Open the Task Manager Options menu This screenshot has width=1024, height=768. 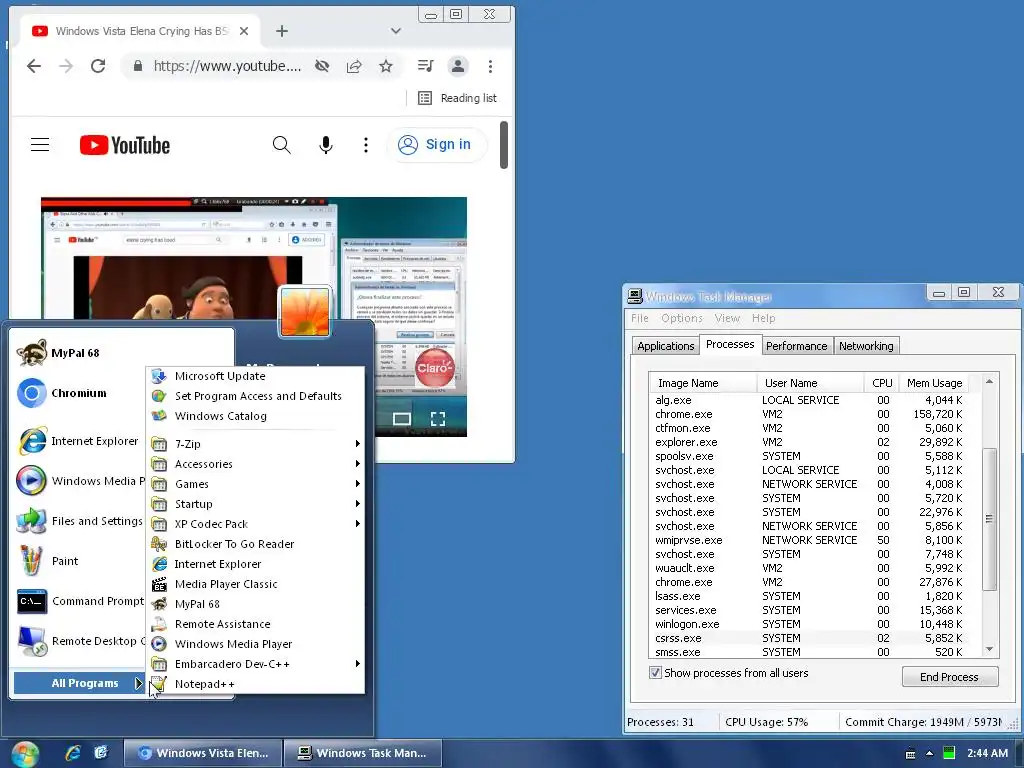682,318
